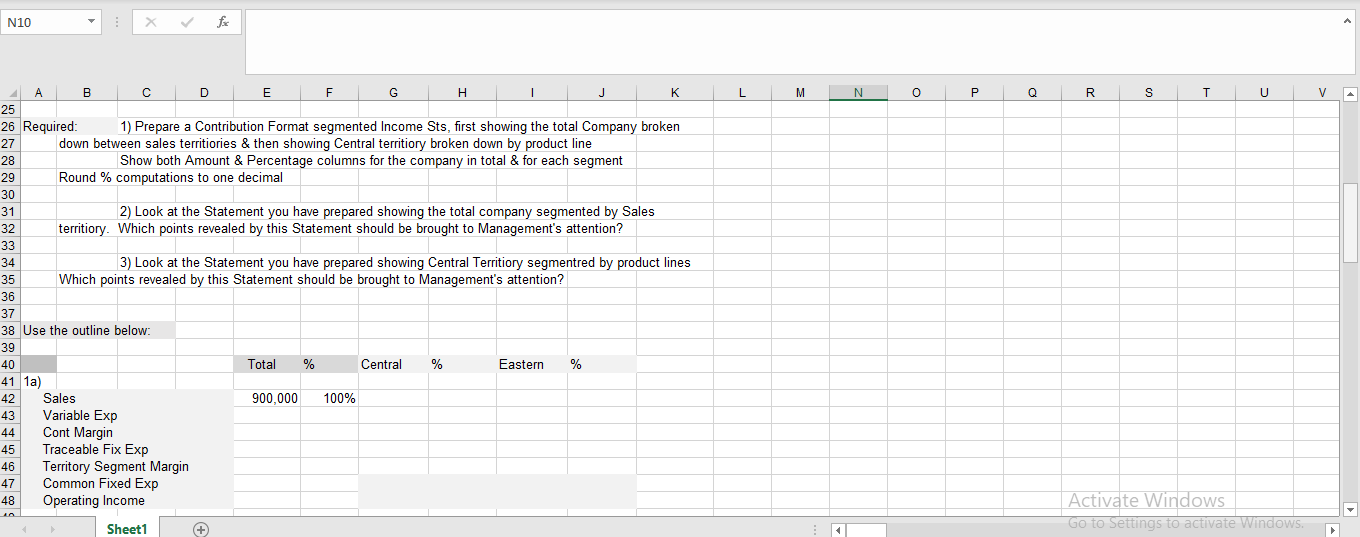The height and width of the screenshot is (537, 1360).
Task: Switch to the Sheet1 tab
Action: tap(127, 529)
